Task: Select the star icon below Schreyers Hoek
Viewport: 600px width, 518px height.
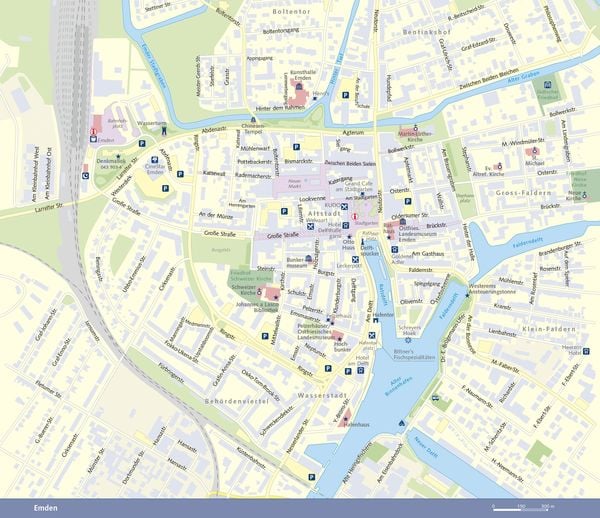Action: click(x=408, y=340)
